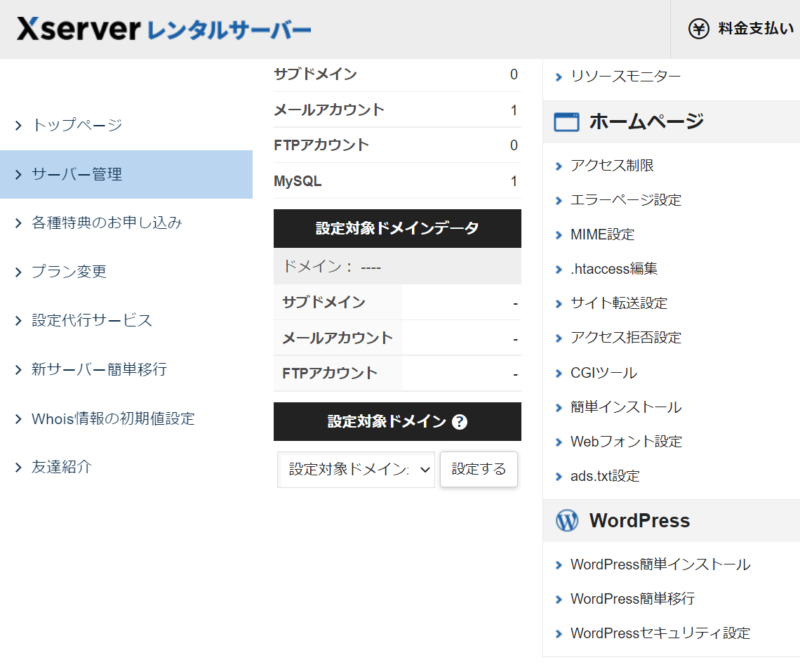Click the help question mark on 設定対象ドメイン
Screen dimensions: 800x667
pyautogui.click(x=459, y=422)
